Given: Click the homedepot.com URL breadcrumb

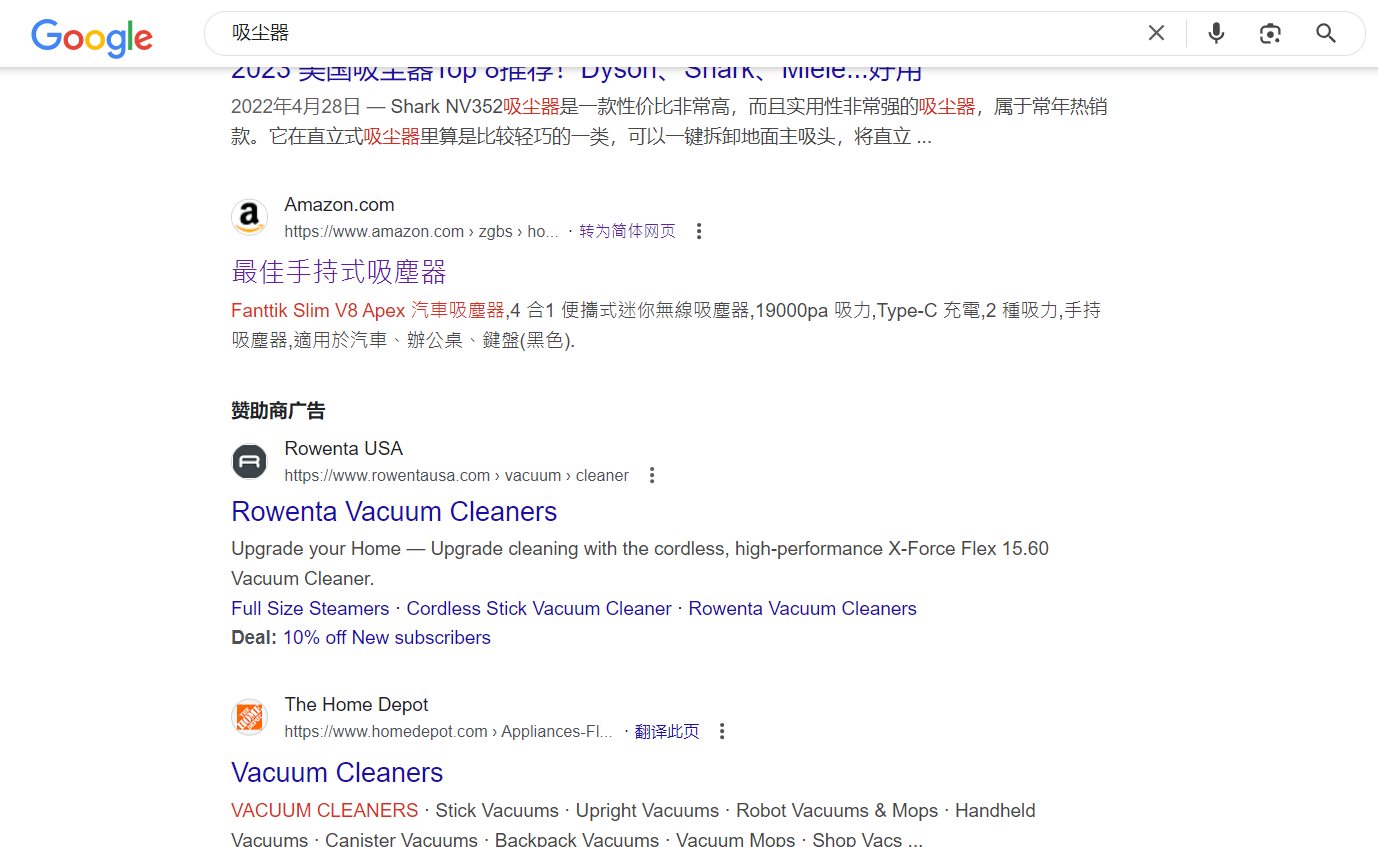Looking at the screenshot, I should (x=448, y=731).
